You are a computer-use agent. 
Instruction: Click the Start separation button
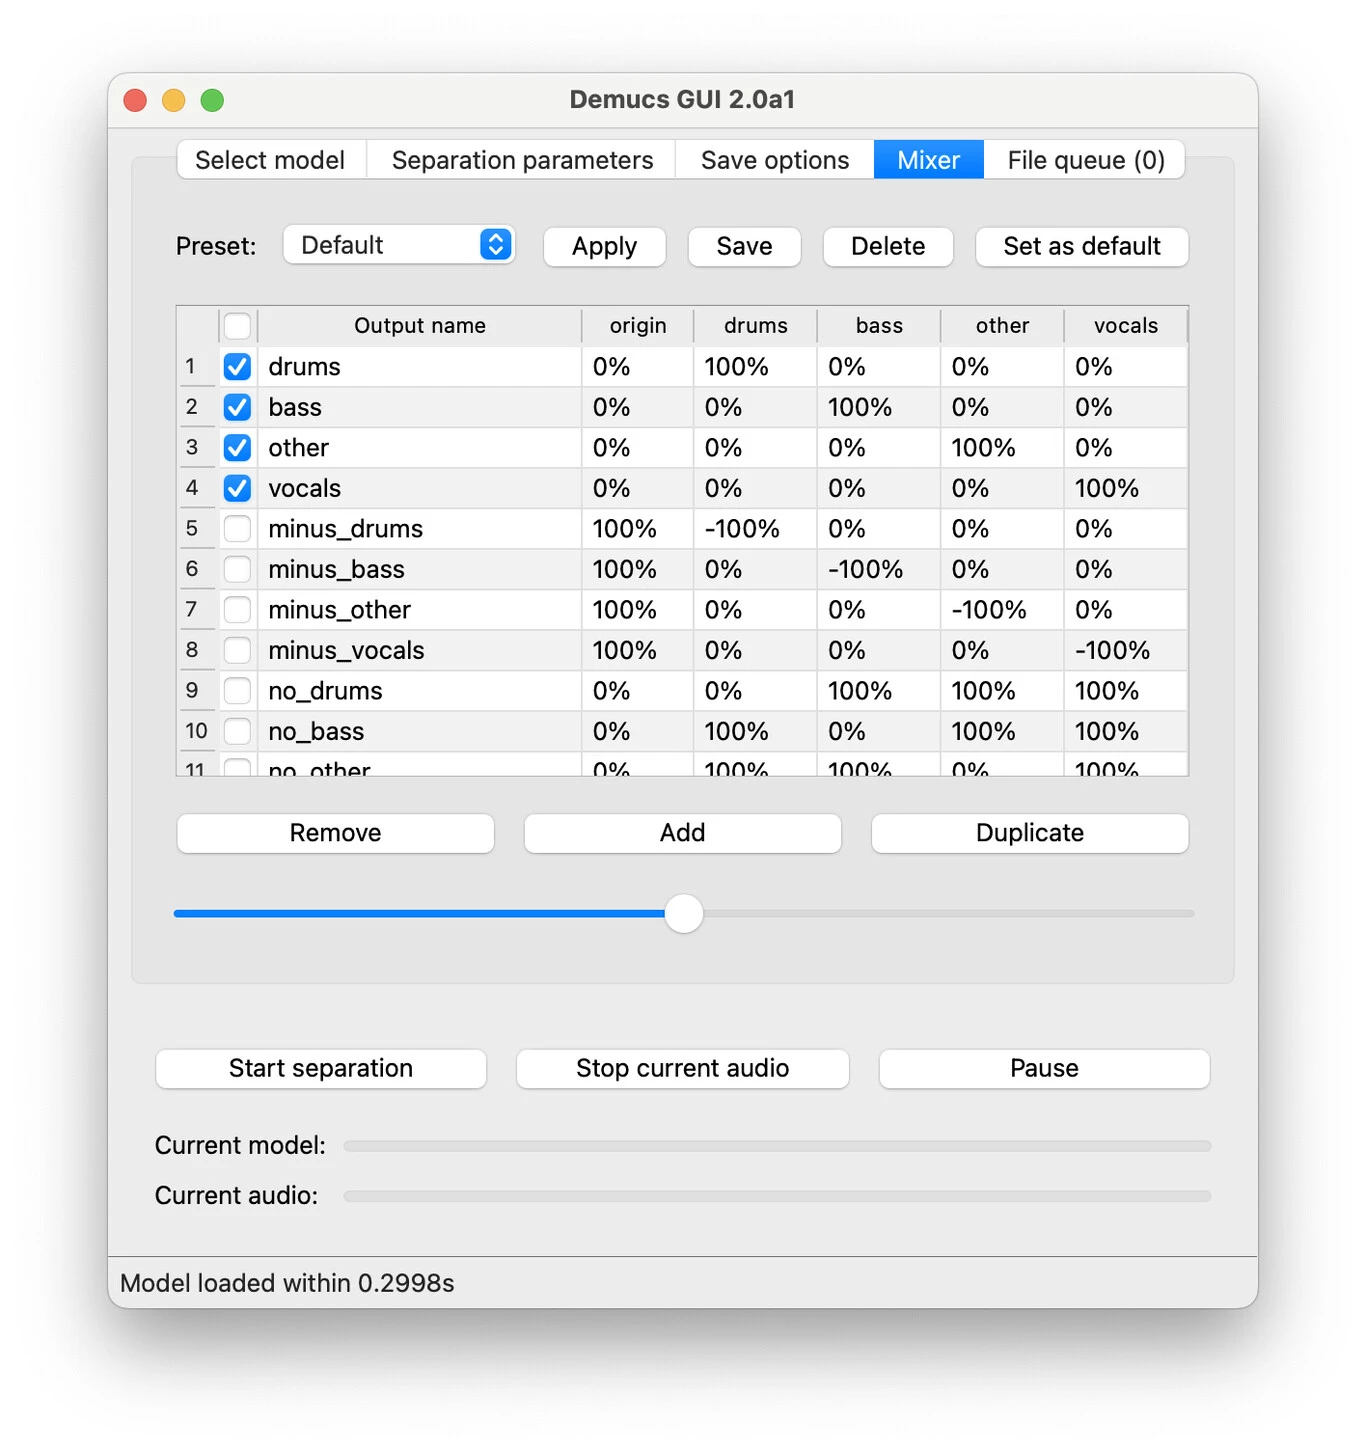pos(321,1068)
